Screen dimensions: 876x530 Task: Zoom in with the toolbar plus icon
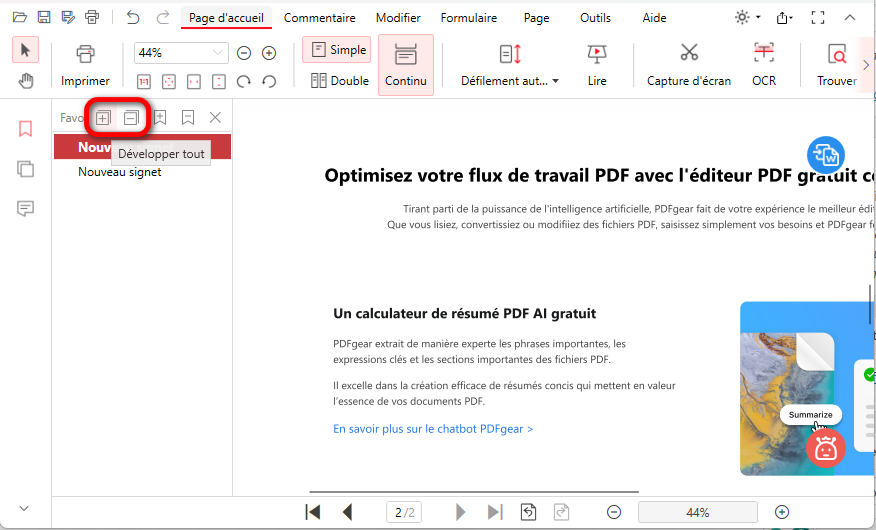pos(269,53)
